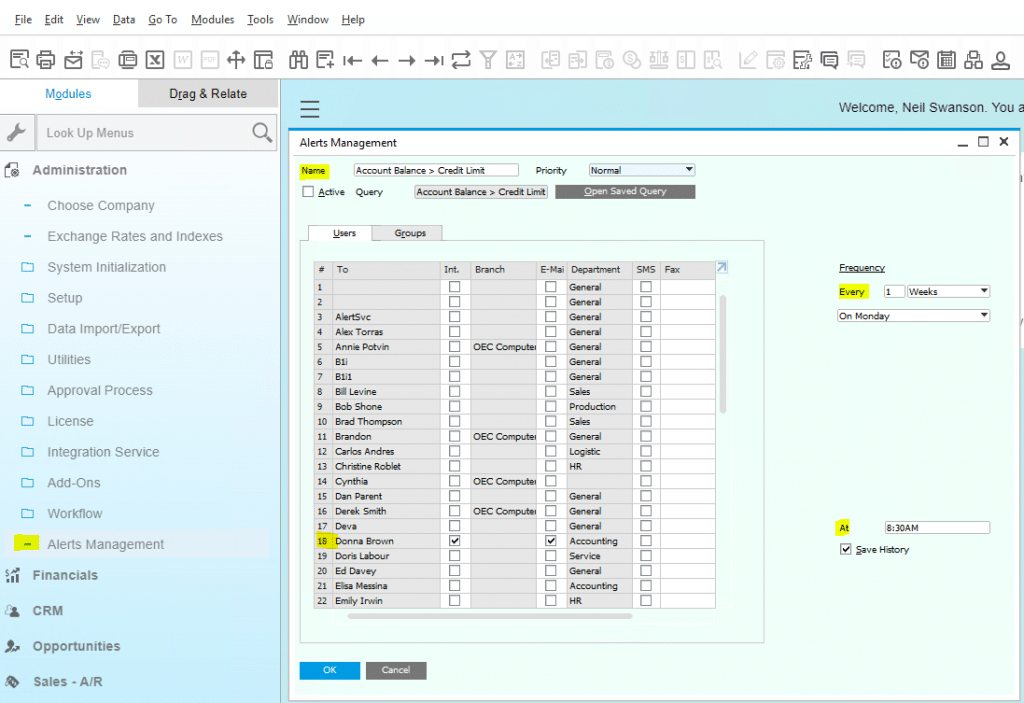Enable the E-Mail checkbox for Donna Brown
Screen dimensions: 1024x703
[550, 540]
